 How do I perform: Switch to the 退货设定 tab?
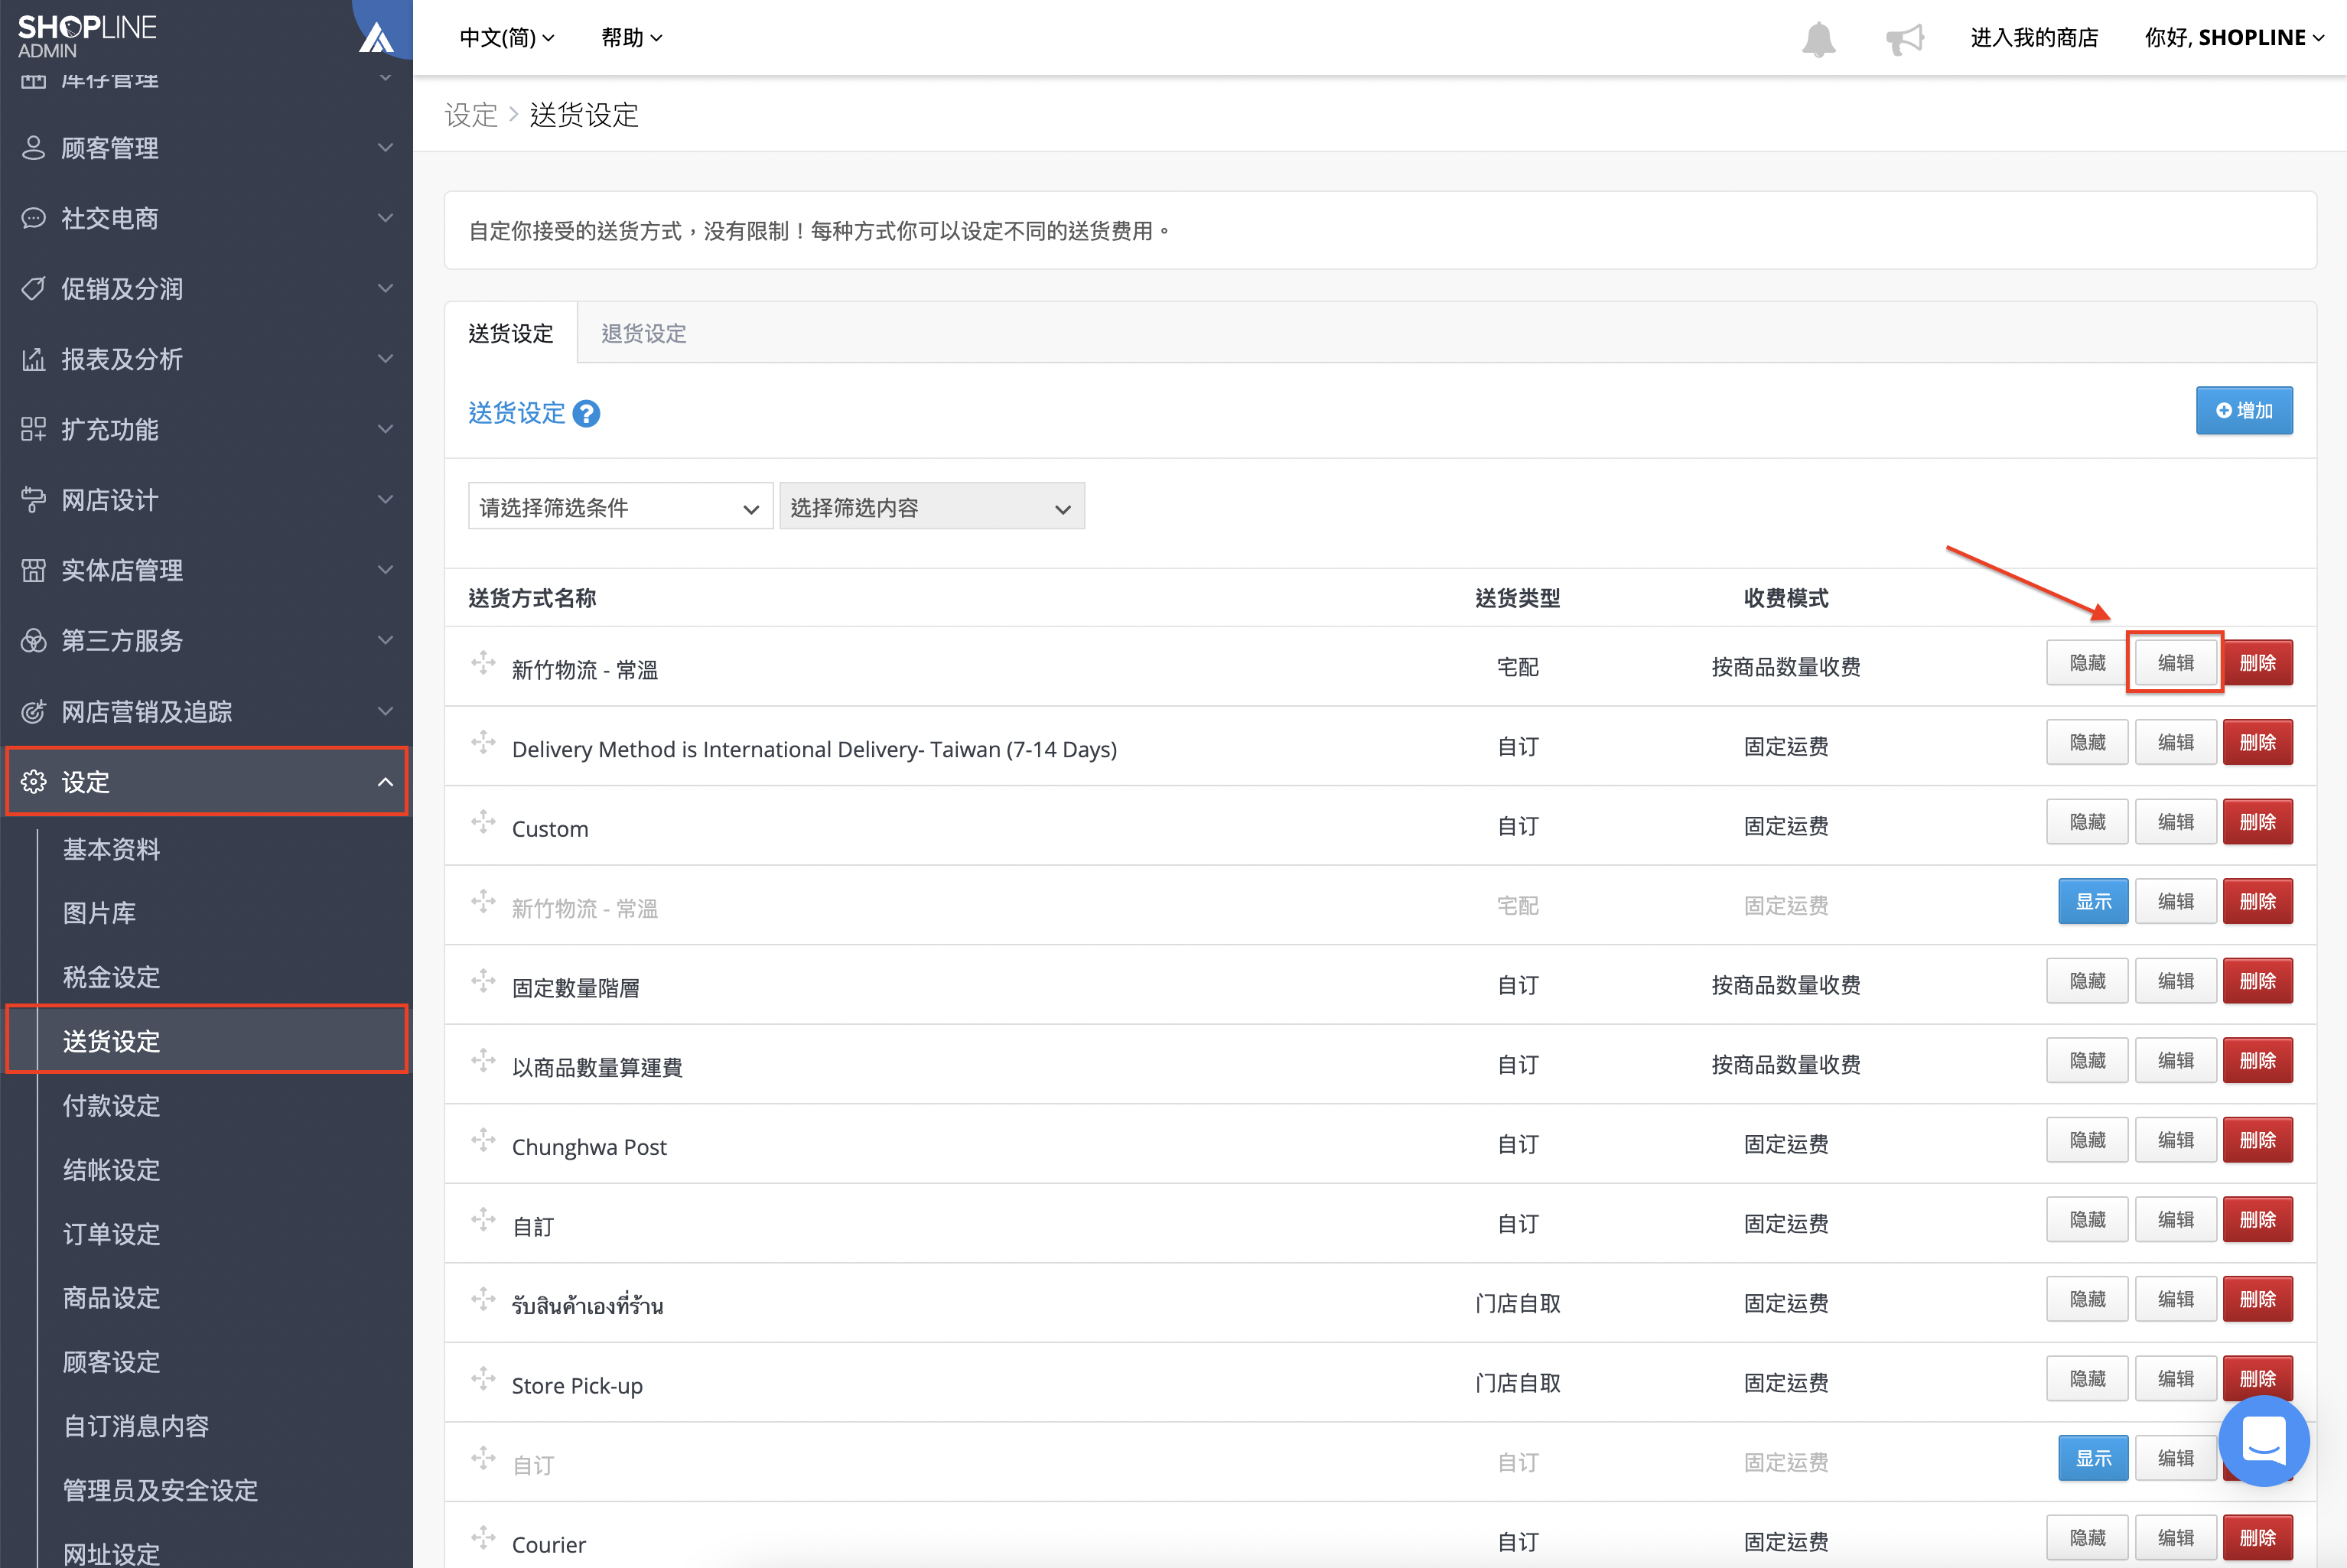tap(644, 333)
